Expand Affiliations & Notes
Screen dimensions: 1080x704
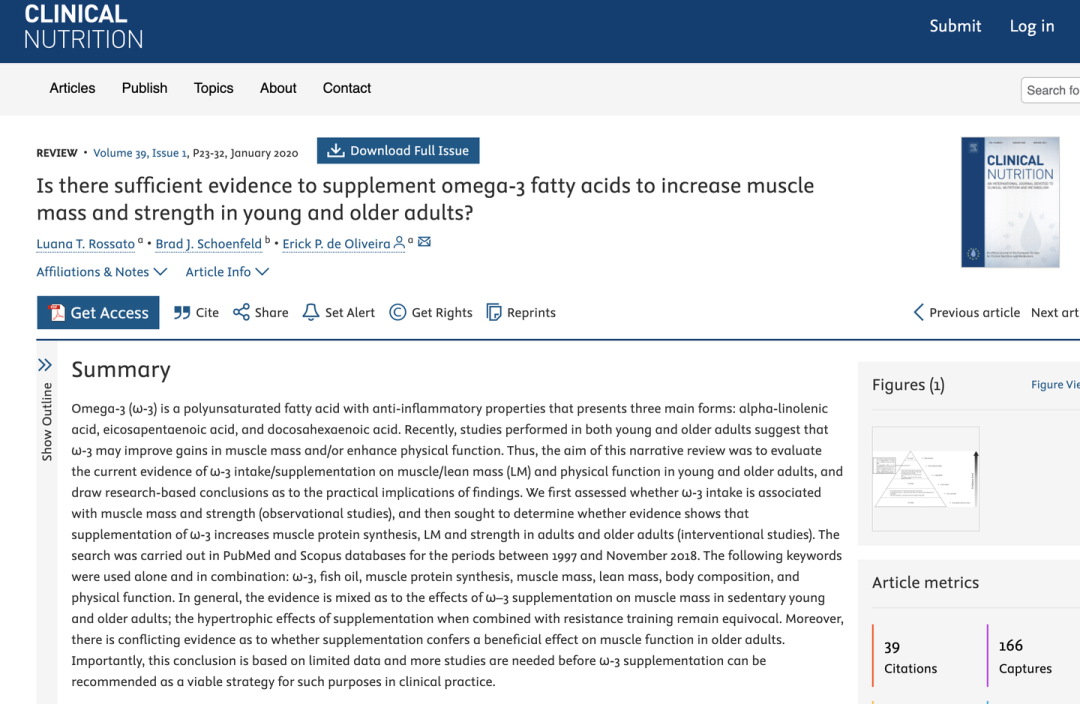[x=101, y=272]
